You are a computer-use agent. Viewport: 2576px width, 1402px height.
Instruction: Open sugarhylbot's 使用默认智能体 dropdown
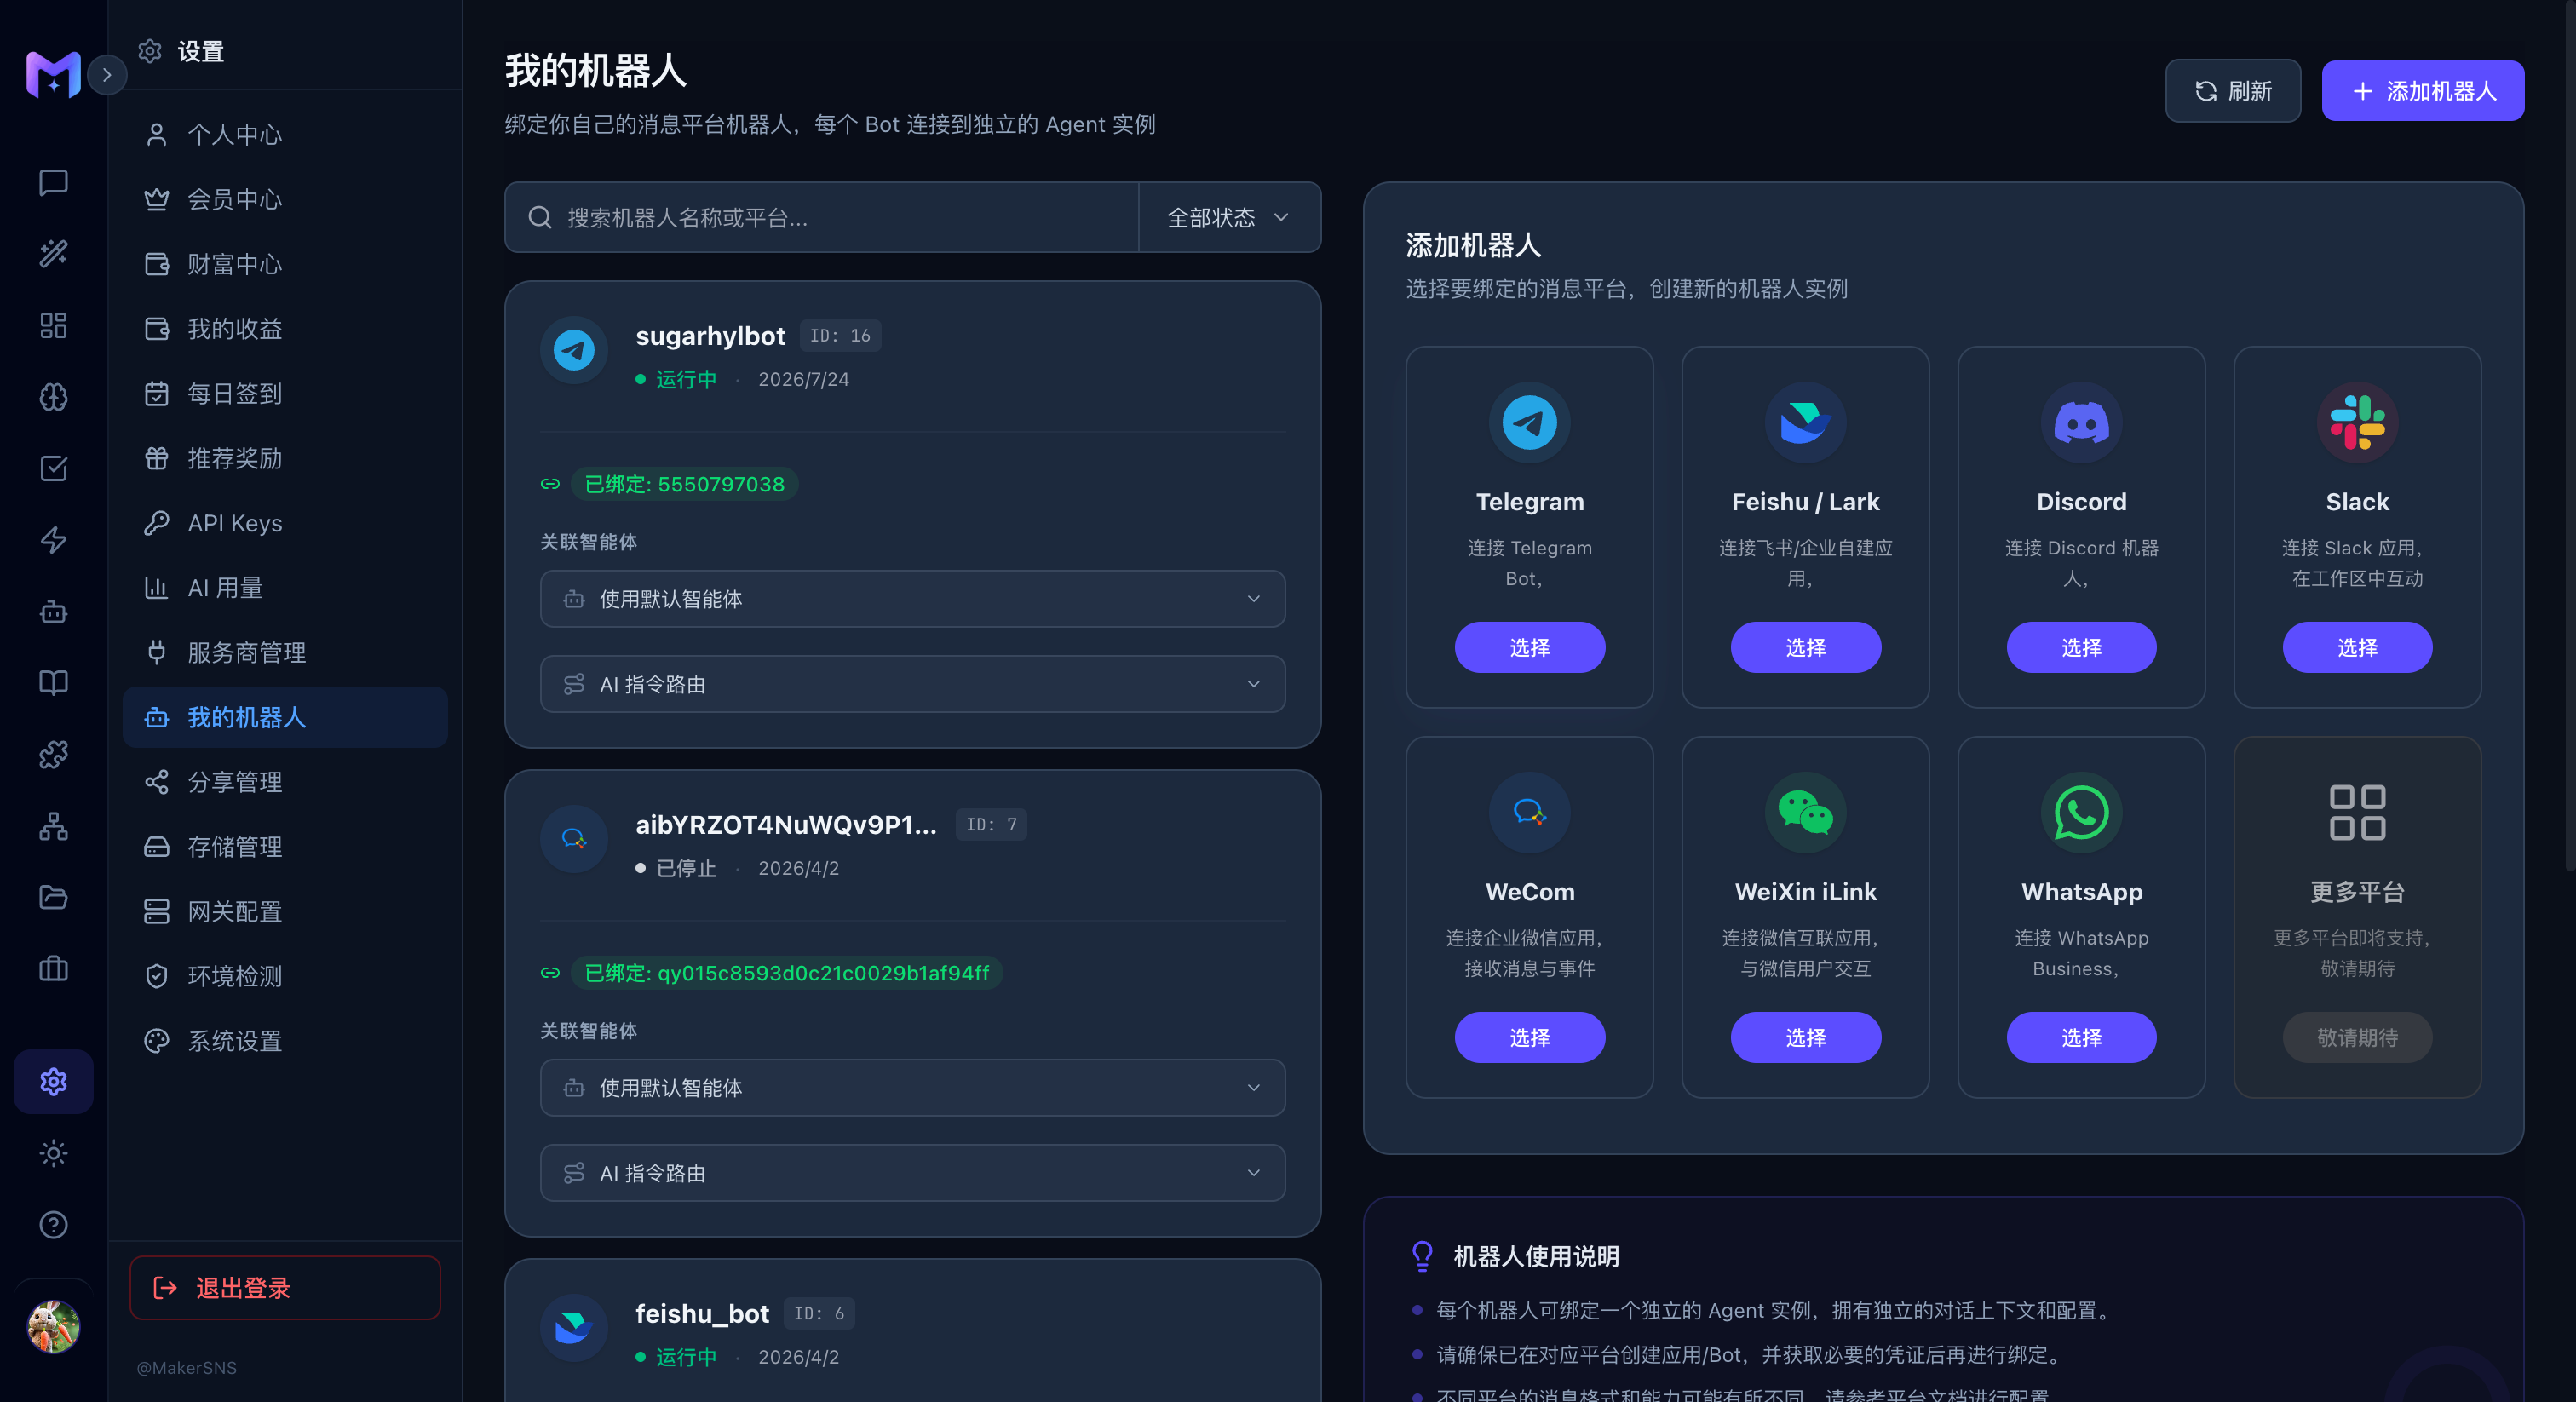tap(912, 599)
